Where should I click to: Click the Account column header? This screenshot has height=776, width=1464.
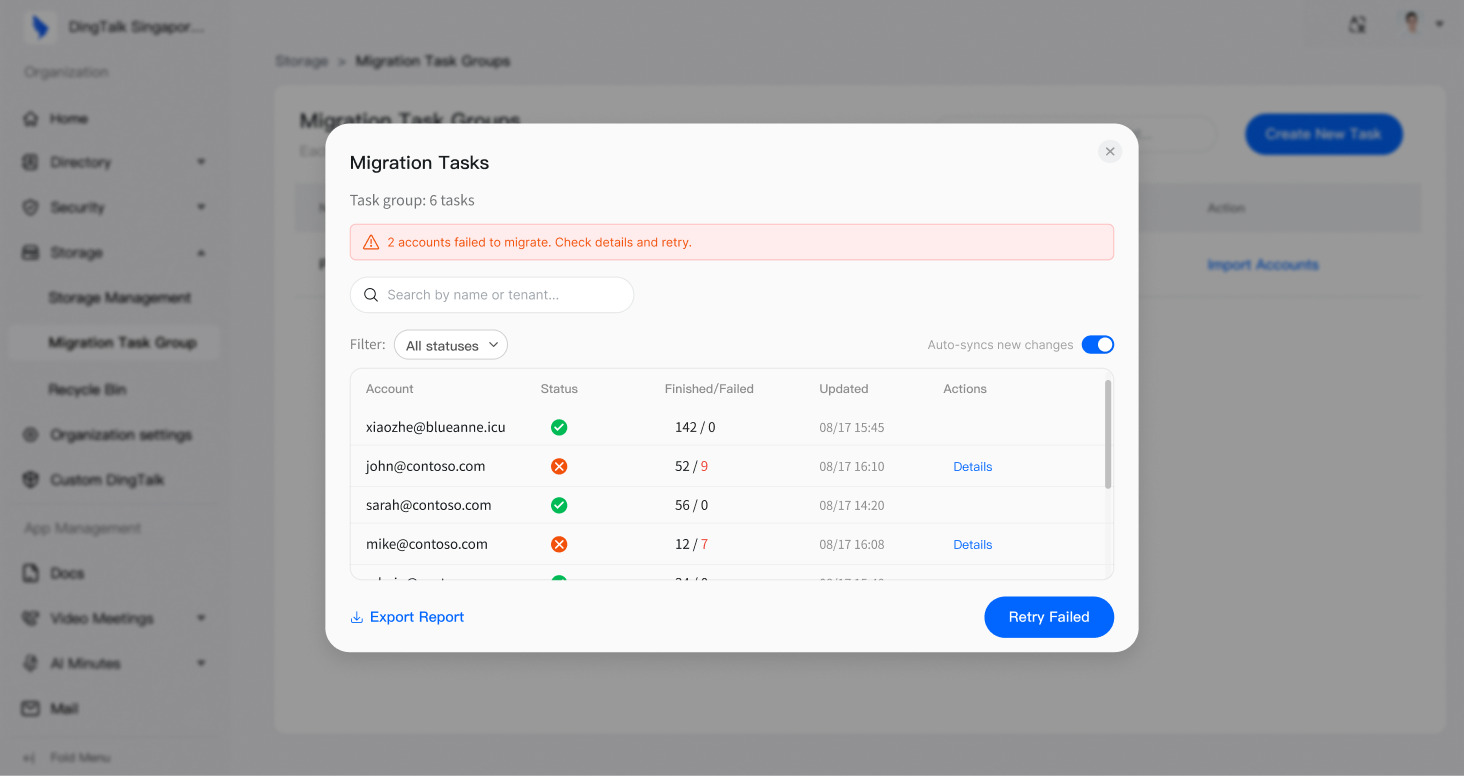[390, 389]
